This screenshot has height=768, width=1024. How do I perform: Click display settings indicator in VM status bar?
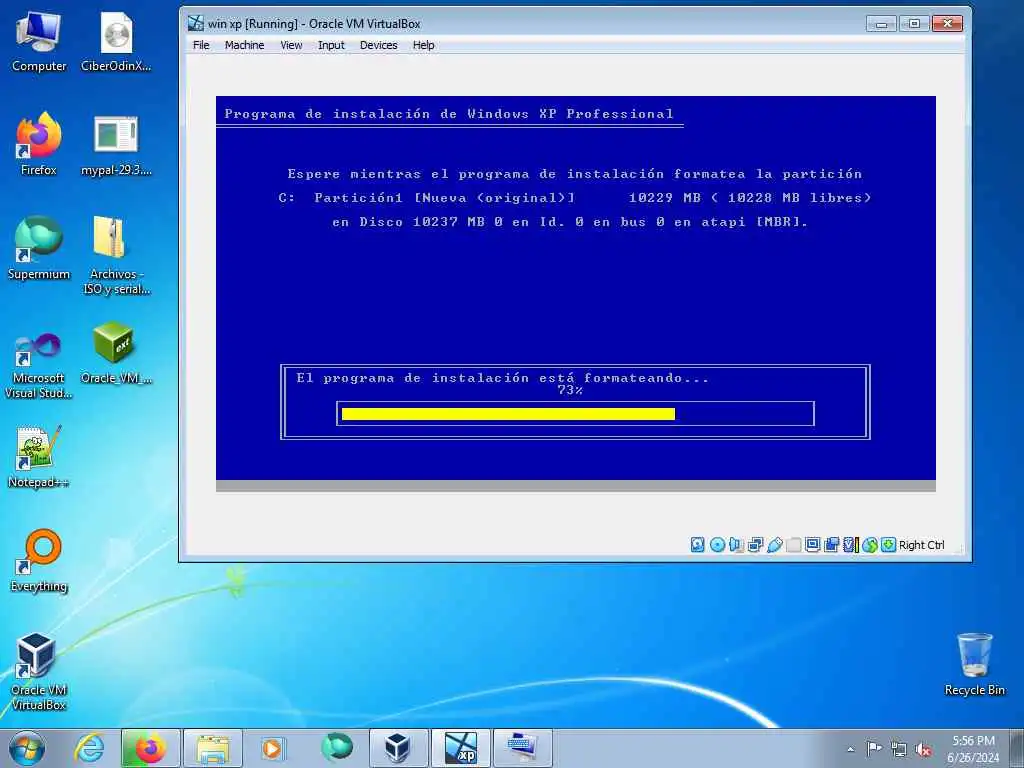point(812,545)
